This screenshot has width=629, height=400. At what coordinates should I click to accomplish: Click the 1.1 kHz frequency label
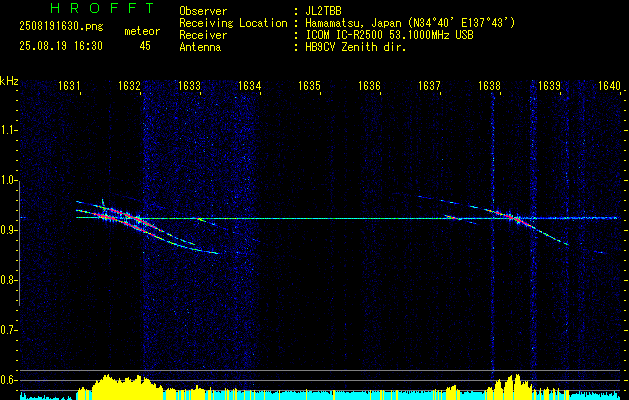[8, 130]
